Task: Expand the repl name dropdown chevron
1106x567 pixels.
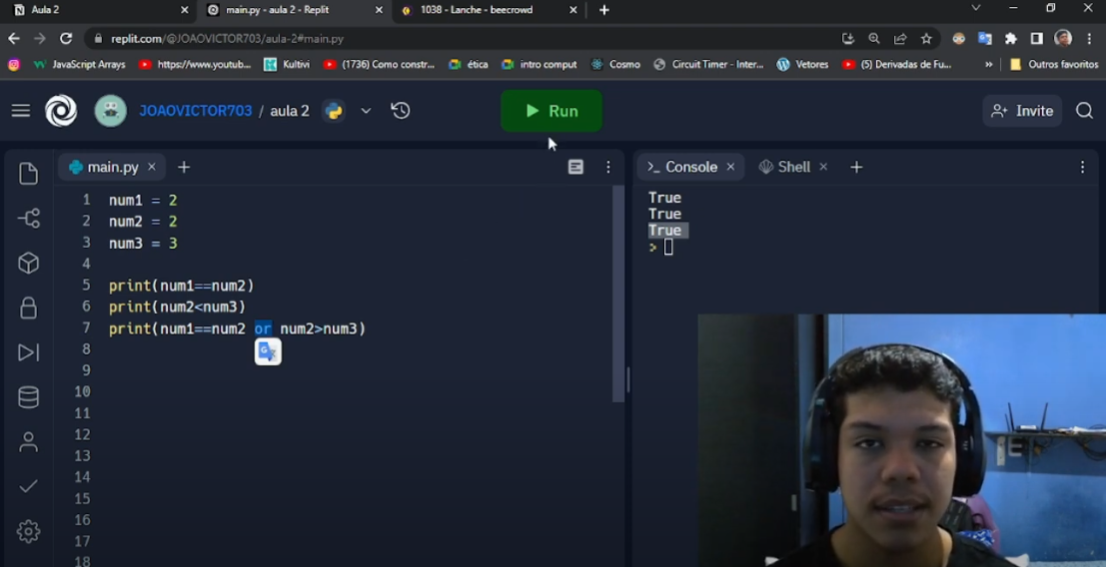Action: click(x=366, y=111)
